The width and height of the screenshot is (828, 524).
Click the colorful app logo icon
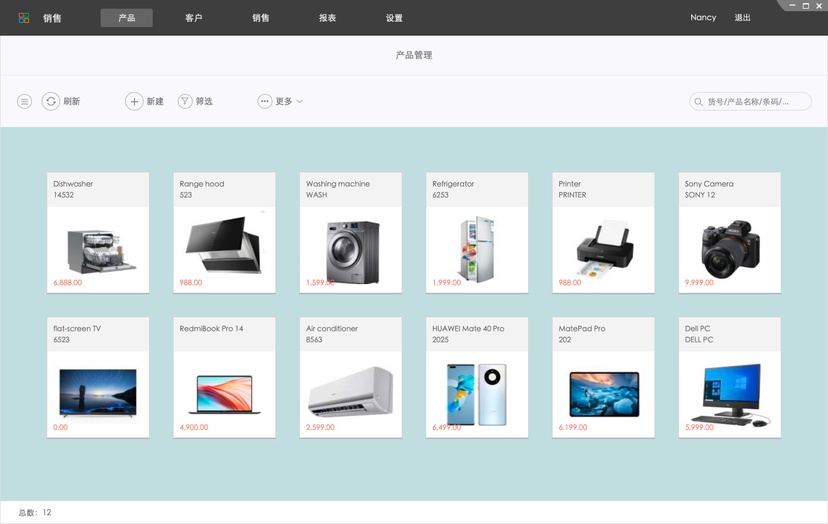24,18
